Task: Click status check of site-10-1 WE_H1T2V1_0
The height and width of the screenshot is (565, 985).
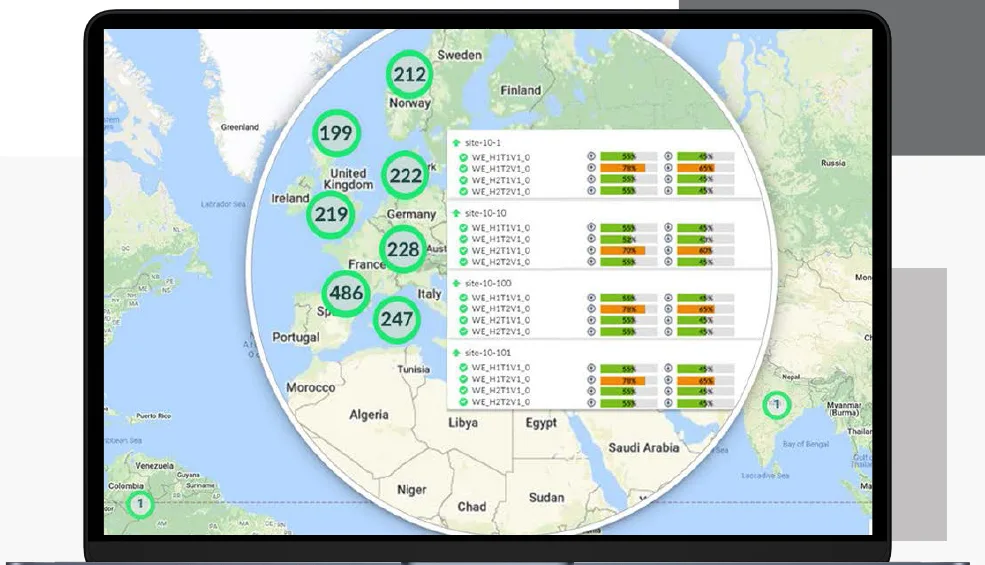Action: 464,169
